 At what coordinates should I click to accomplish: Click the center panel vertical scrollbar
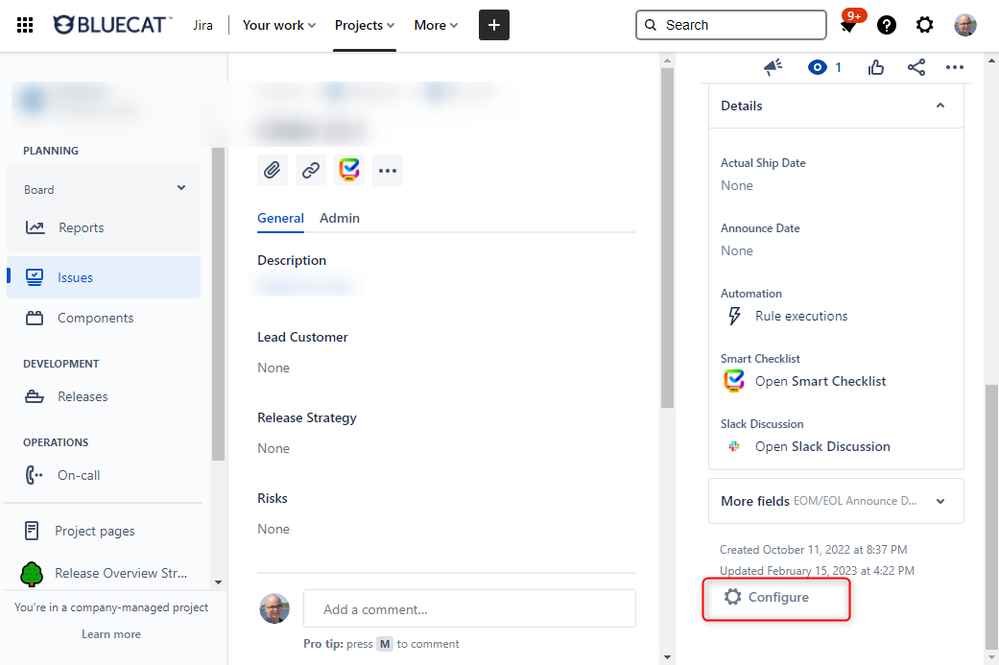[667, 238]
